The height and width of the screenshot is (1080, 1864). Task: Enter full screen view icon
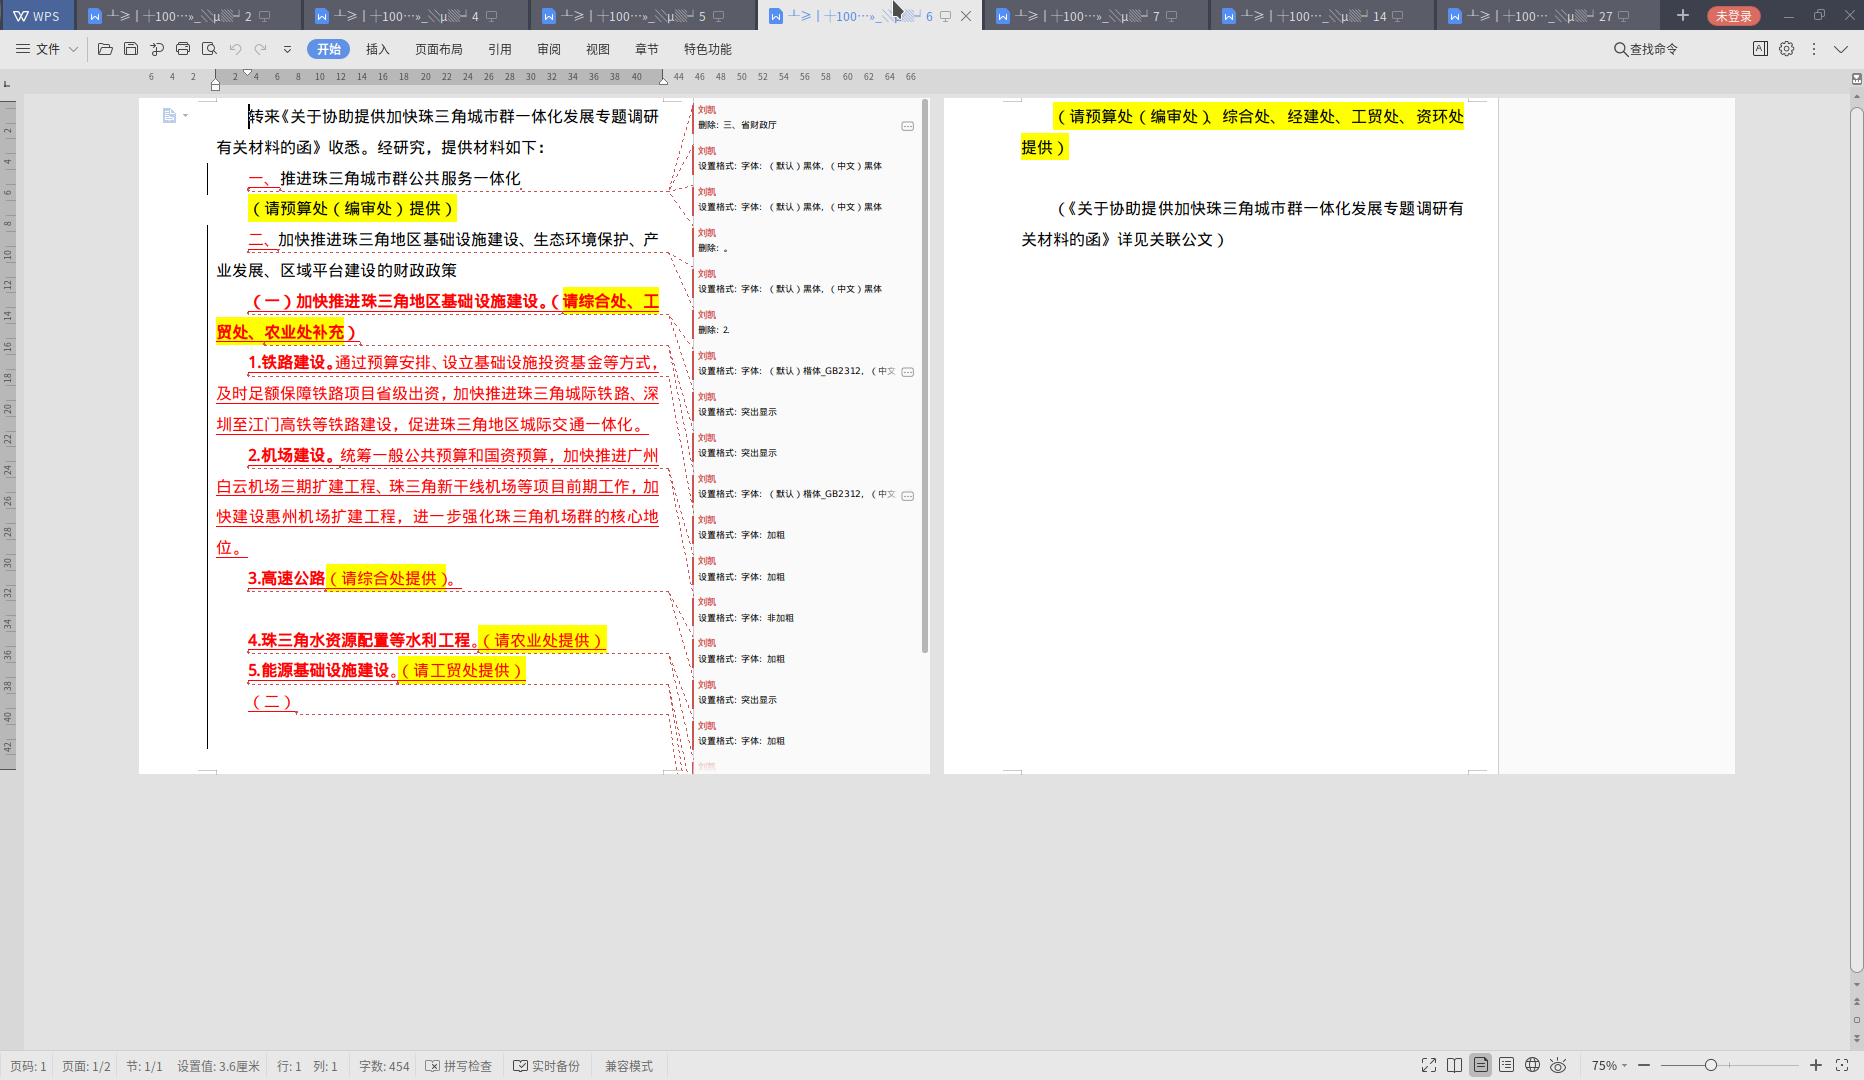coord(1429,1065)
